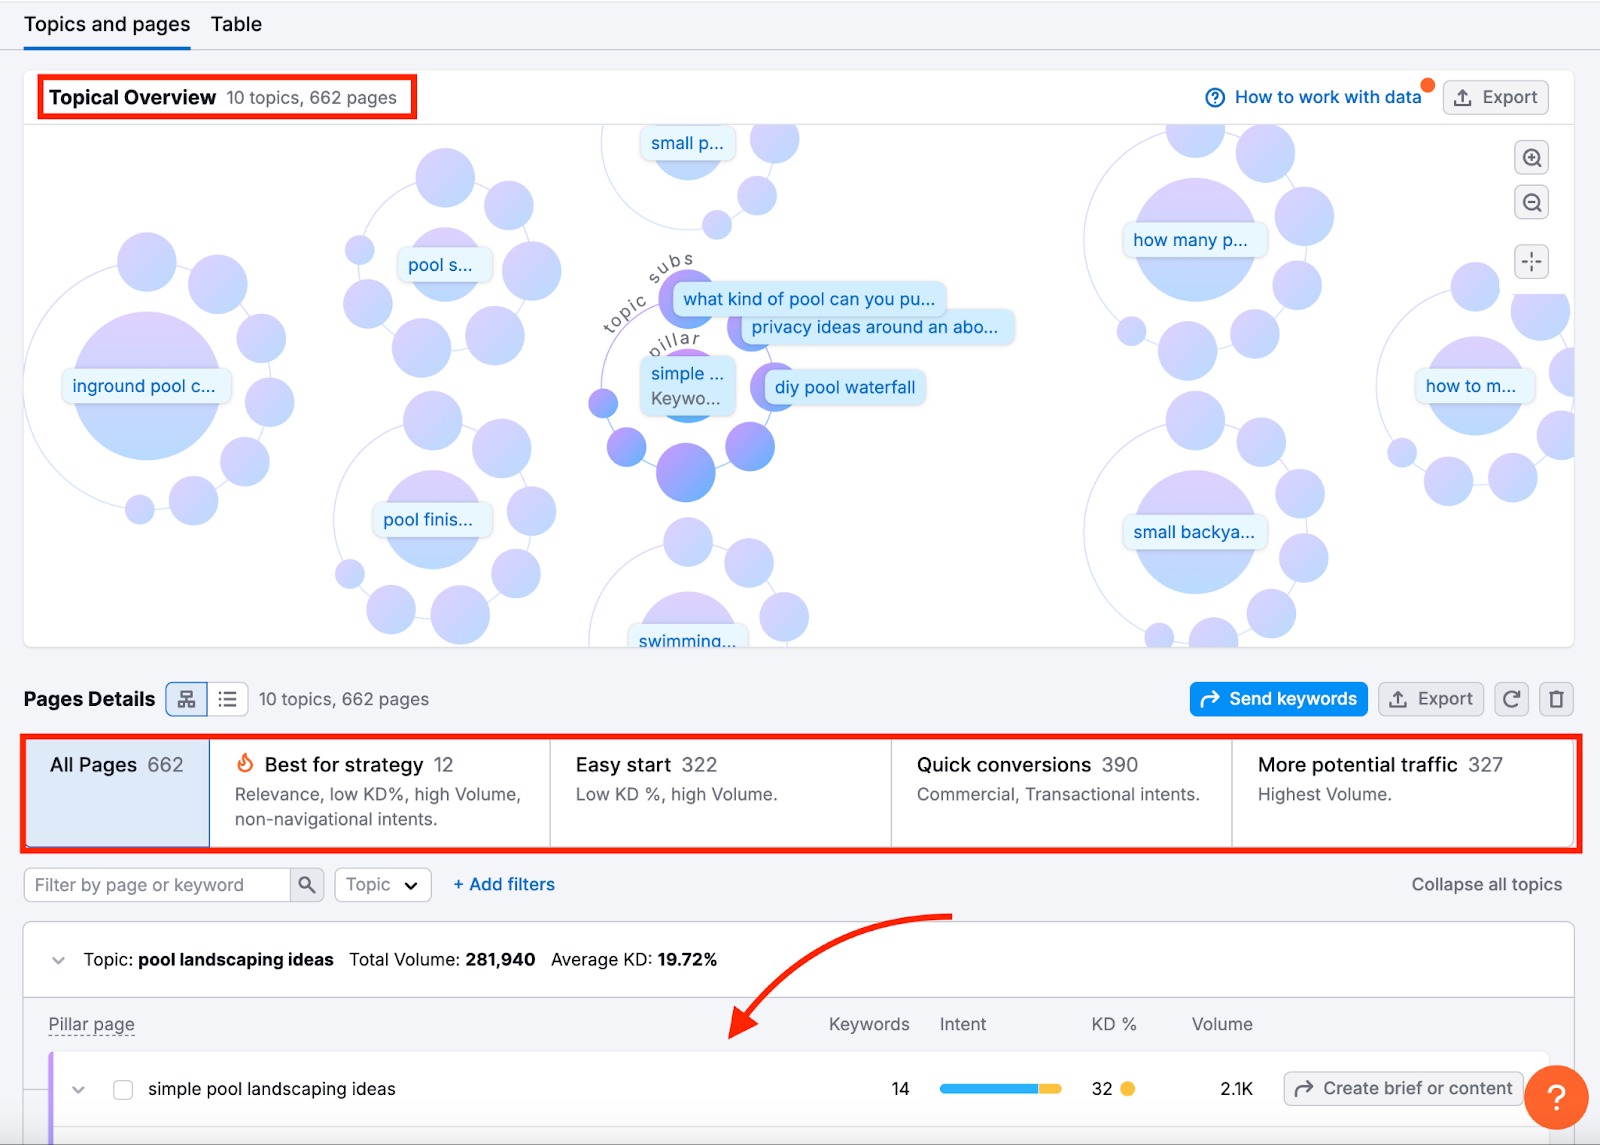Open the Topic filter dropdown
This screenshot has width=1600, height=1145.
383,885
